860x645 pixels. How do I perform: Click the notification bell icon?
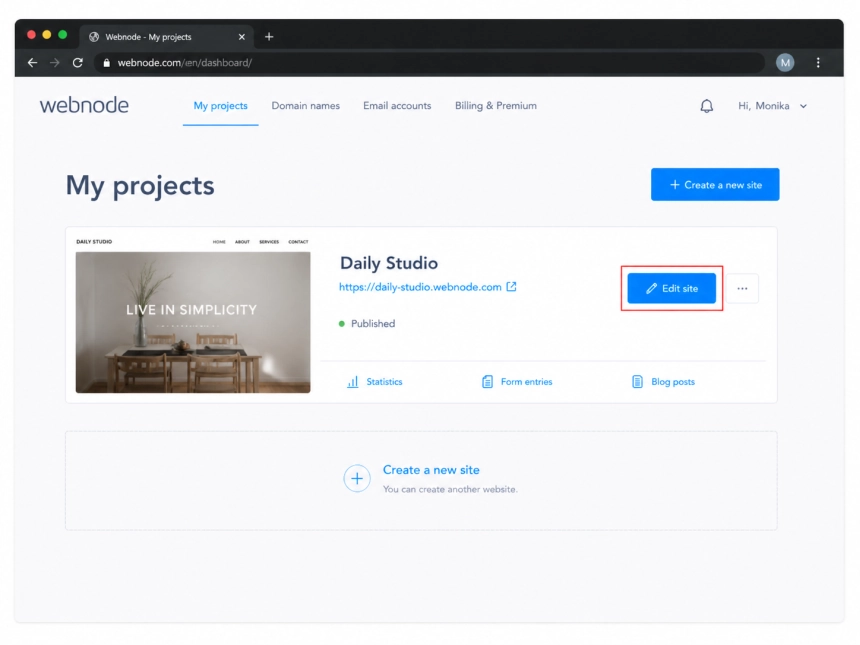pyautogui.click(x=706, y=106)
